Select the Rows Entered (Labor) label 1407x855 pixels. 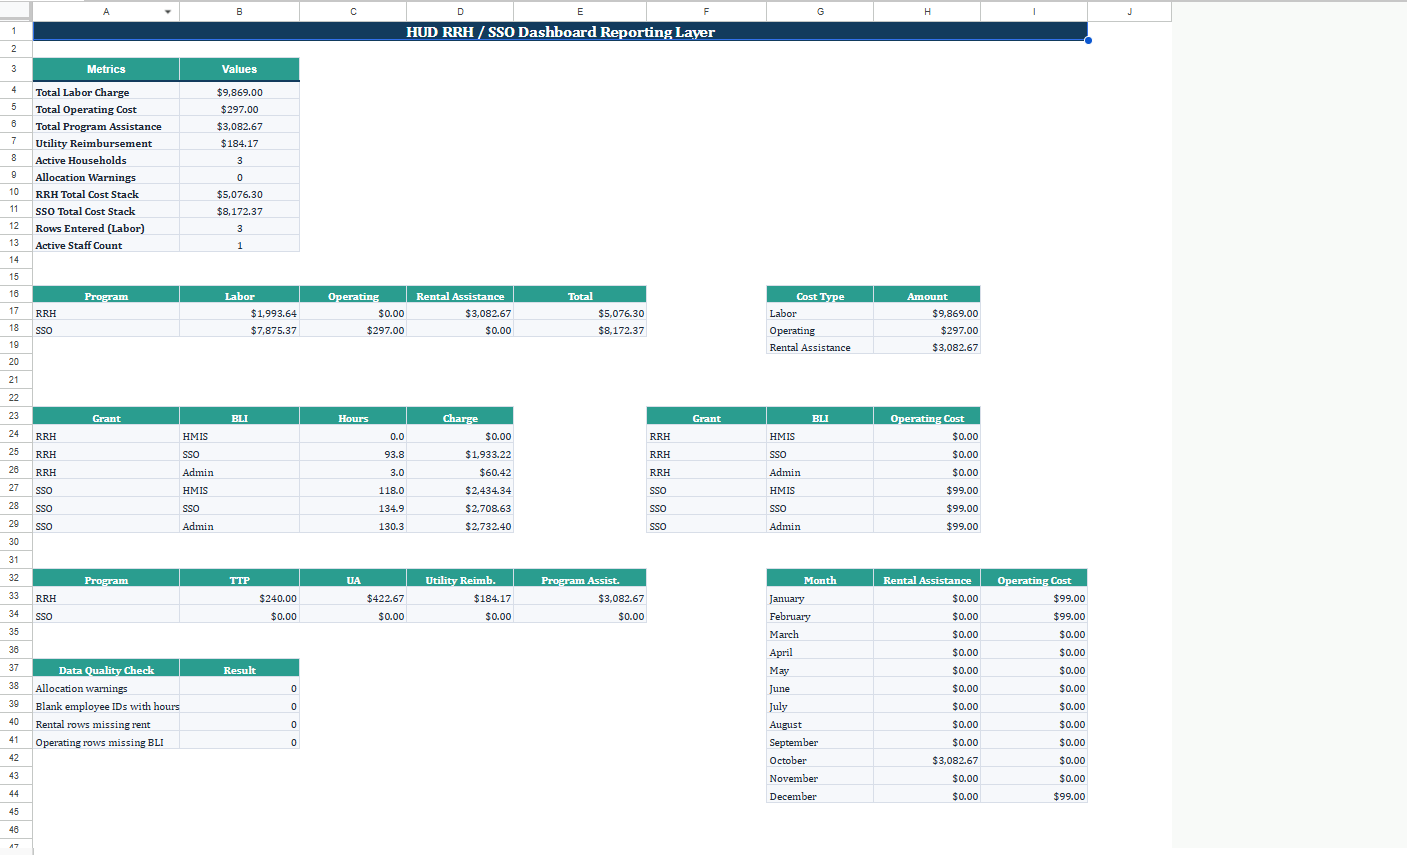[x=90, y=228]
